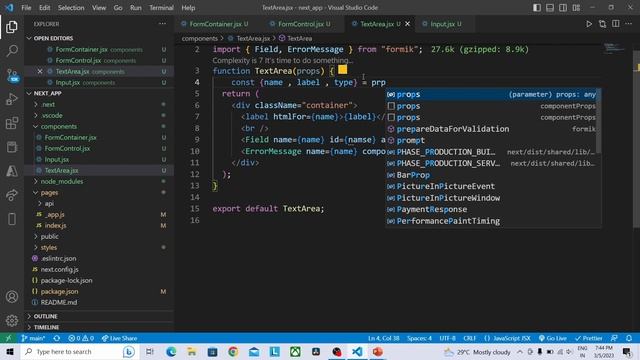Viewport: 640px width, 360px height.
Task: Click Synchronize Changes icon in status bar
Action: pyautogui.click(x=57, y=338)
